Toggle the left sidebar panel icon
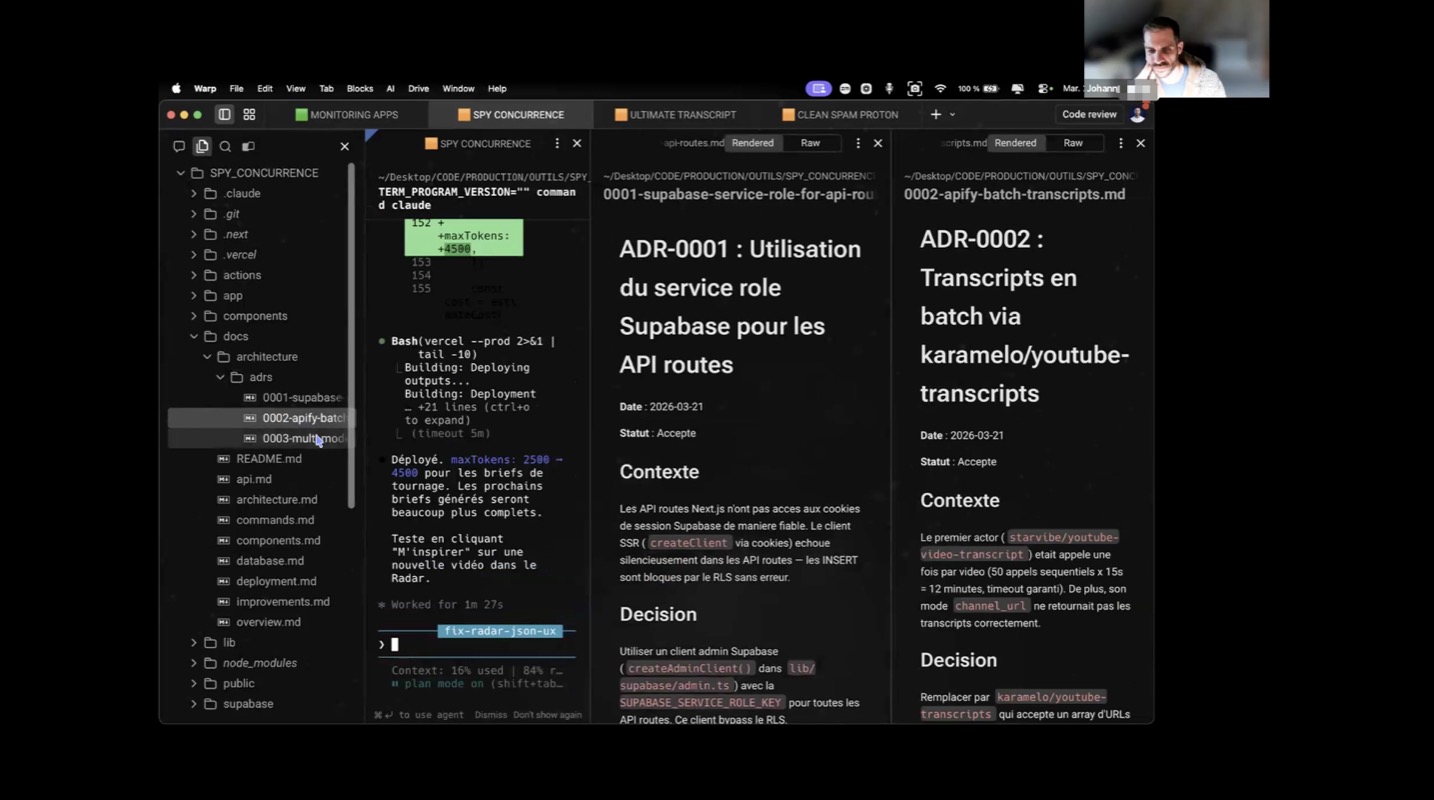 point(224,115)
